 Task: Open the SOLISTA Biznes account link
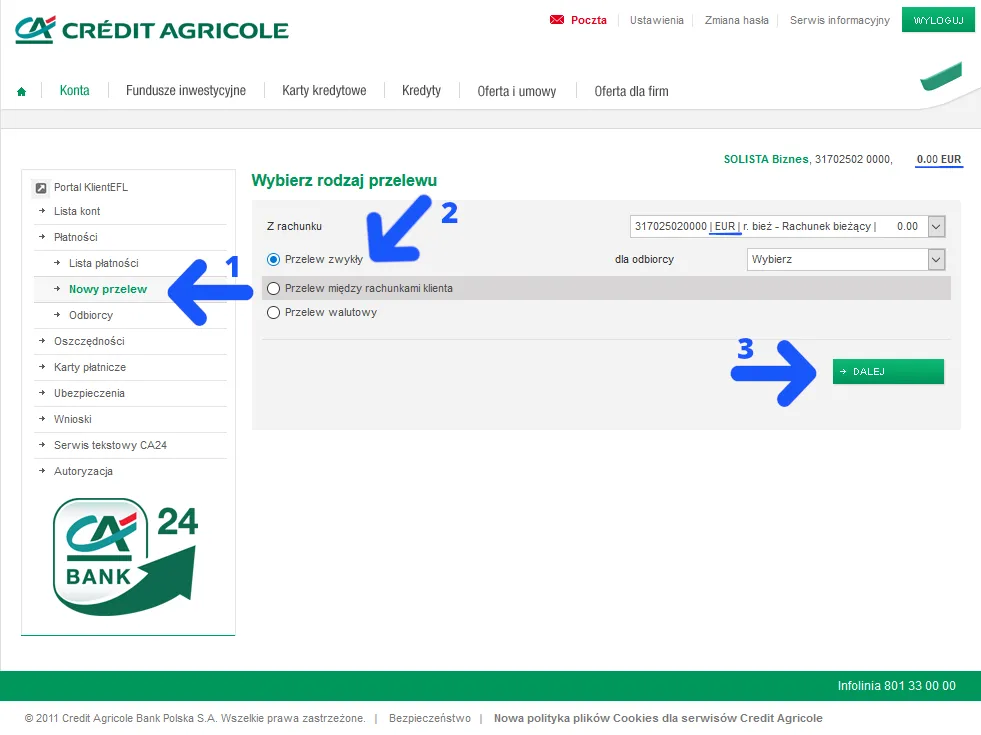(x=764, y=158)
